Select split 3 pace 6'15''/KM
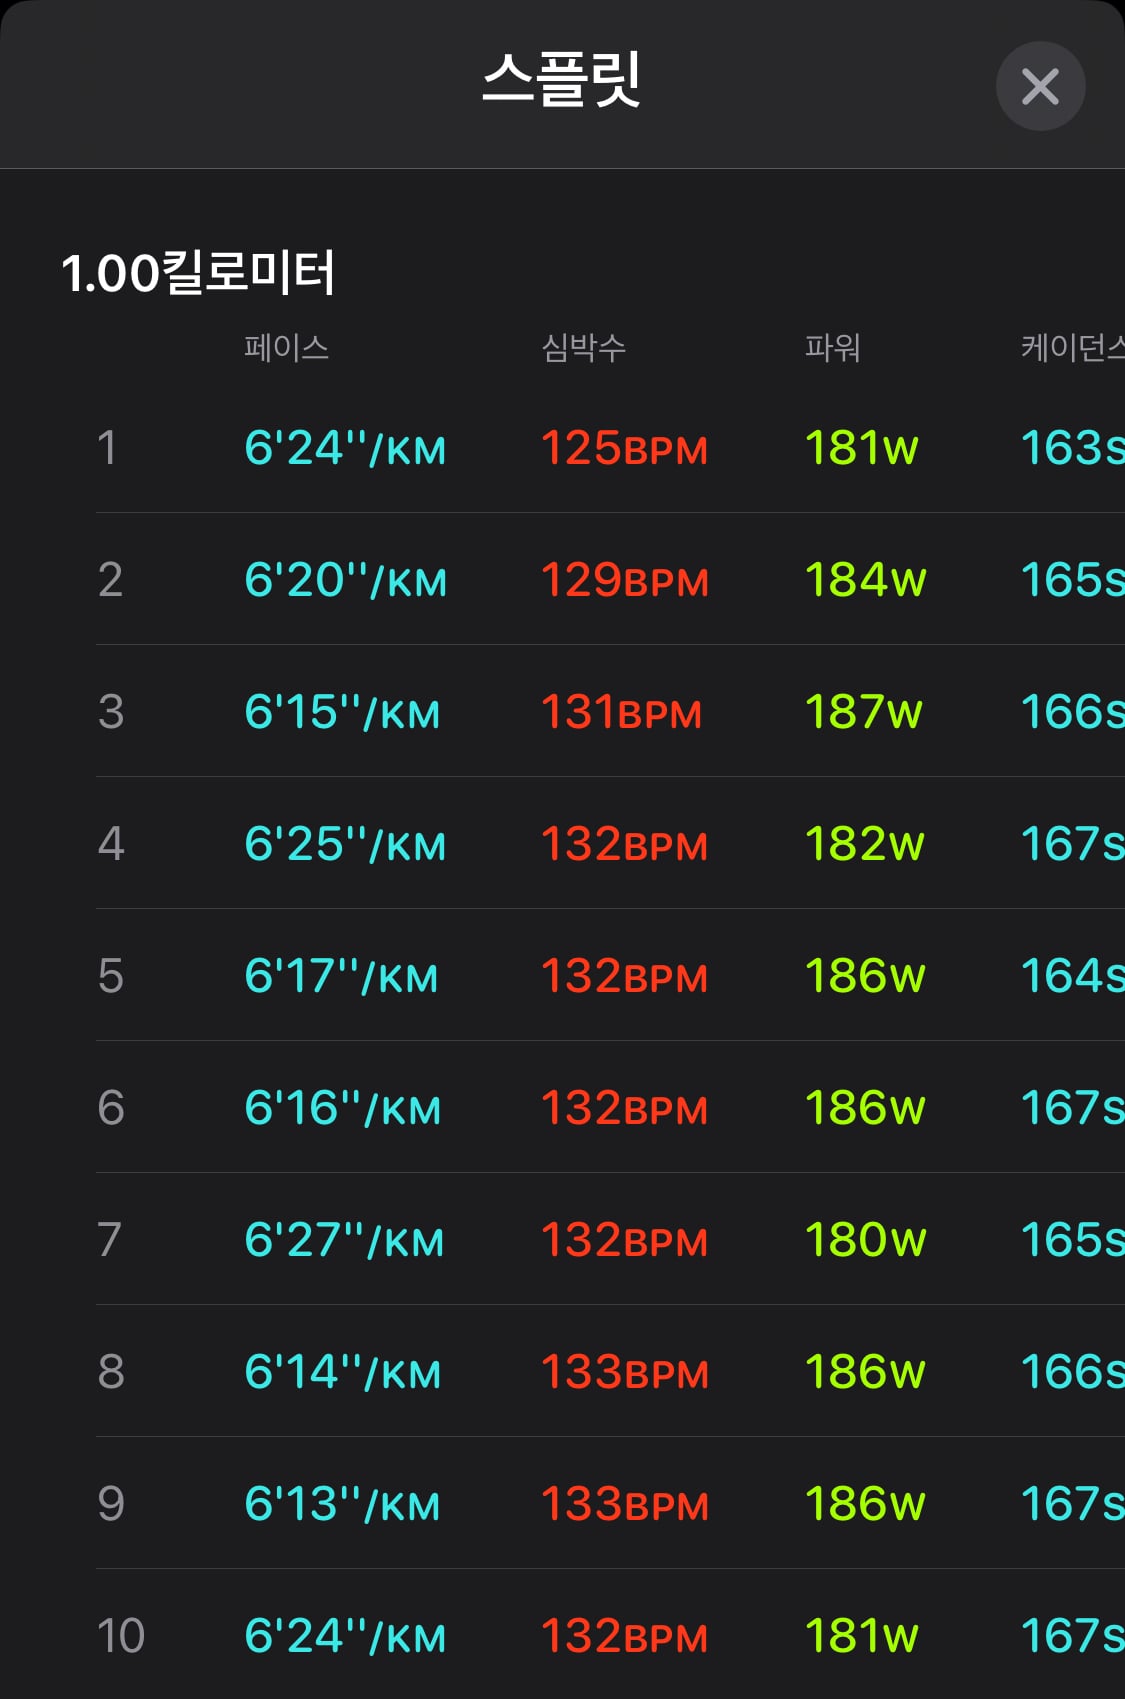Screen dimensions: 1125x1699 [x=342, y=712]
